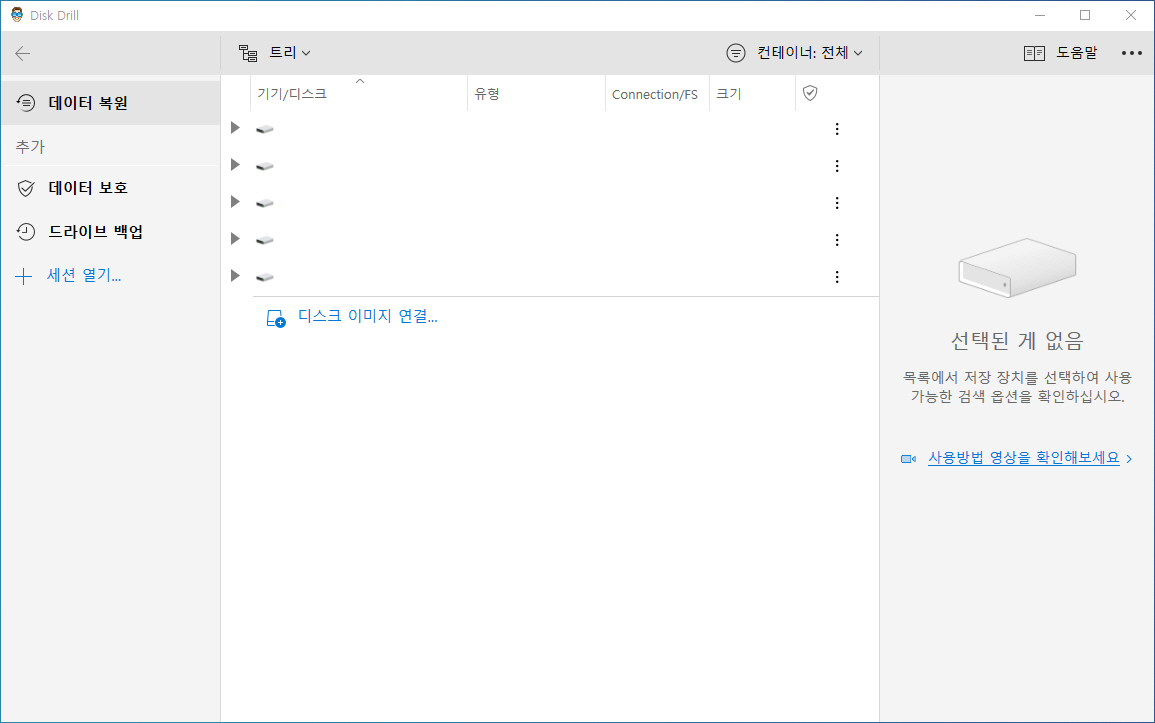The height and width of the screenshot is (723, 1155).
Task: Select the first disk's drive icon
Action: 264,129
